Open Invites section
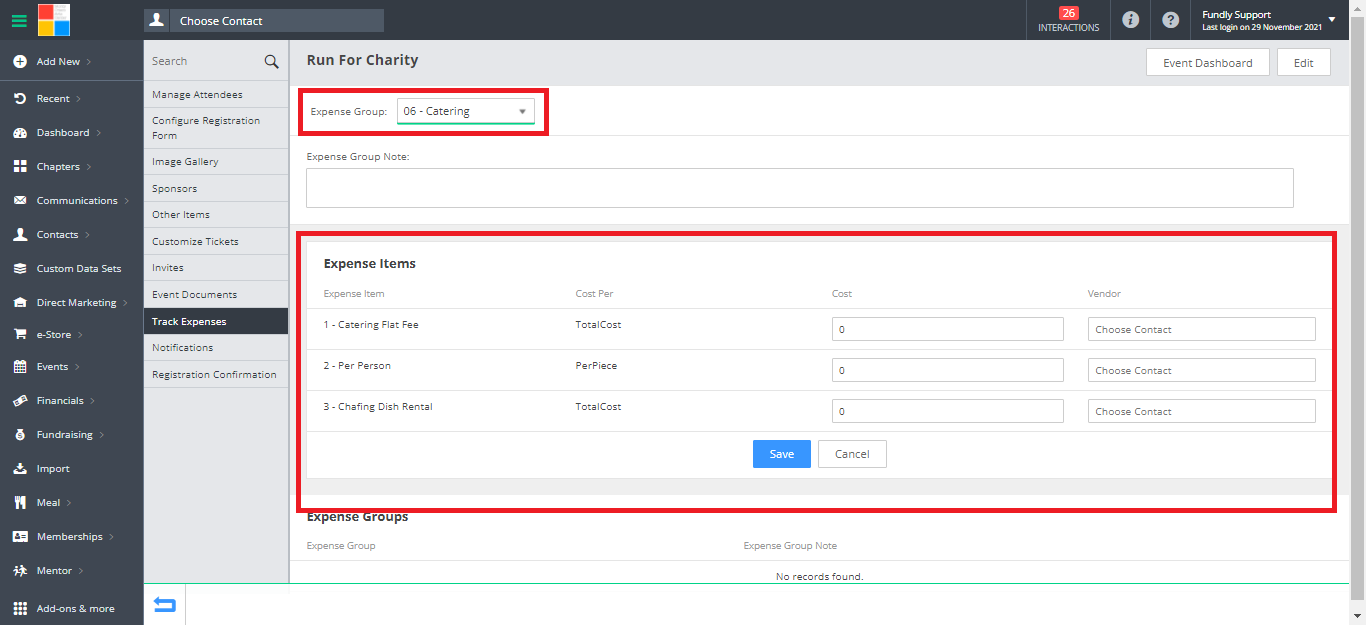Viewport: 1370px width, 625px height. [x=216, y=268]
